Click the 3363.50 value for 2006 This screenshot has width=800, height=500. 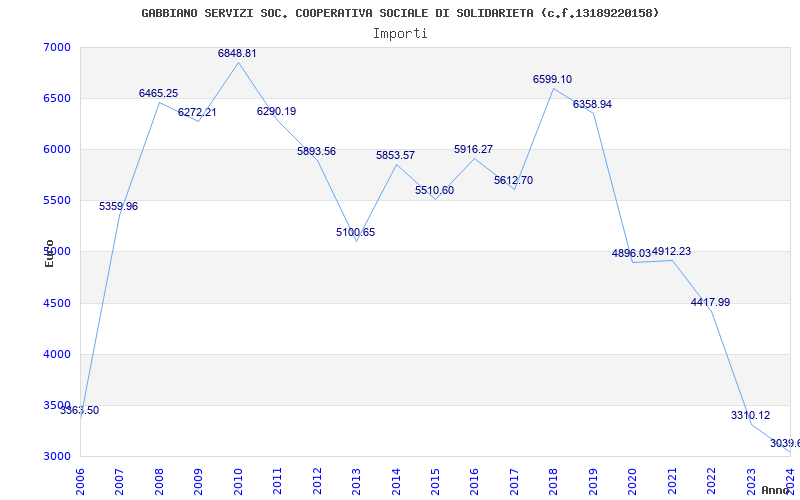point(80,410)
